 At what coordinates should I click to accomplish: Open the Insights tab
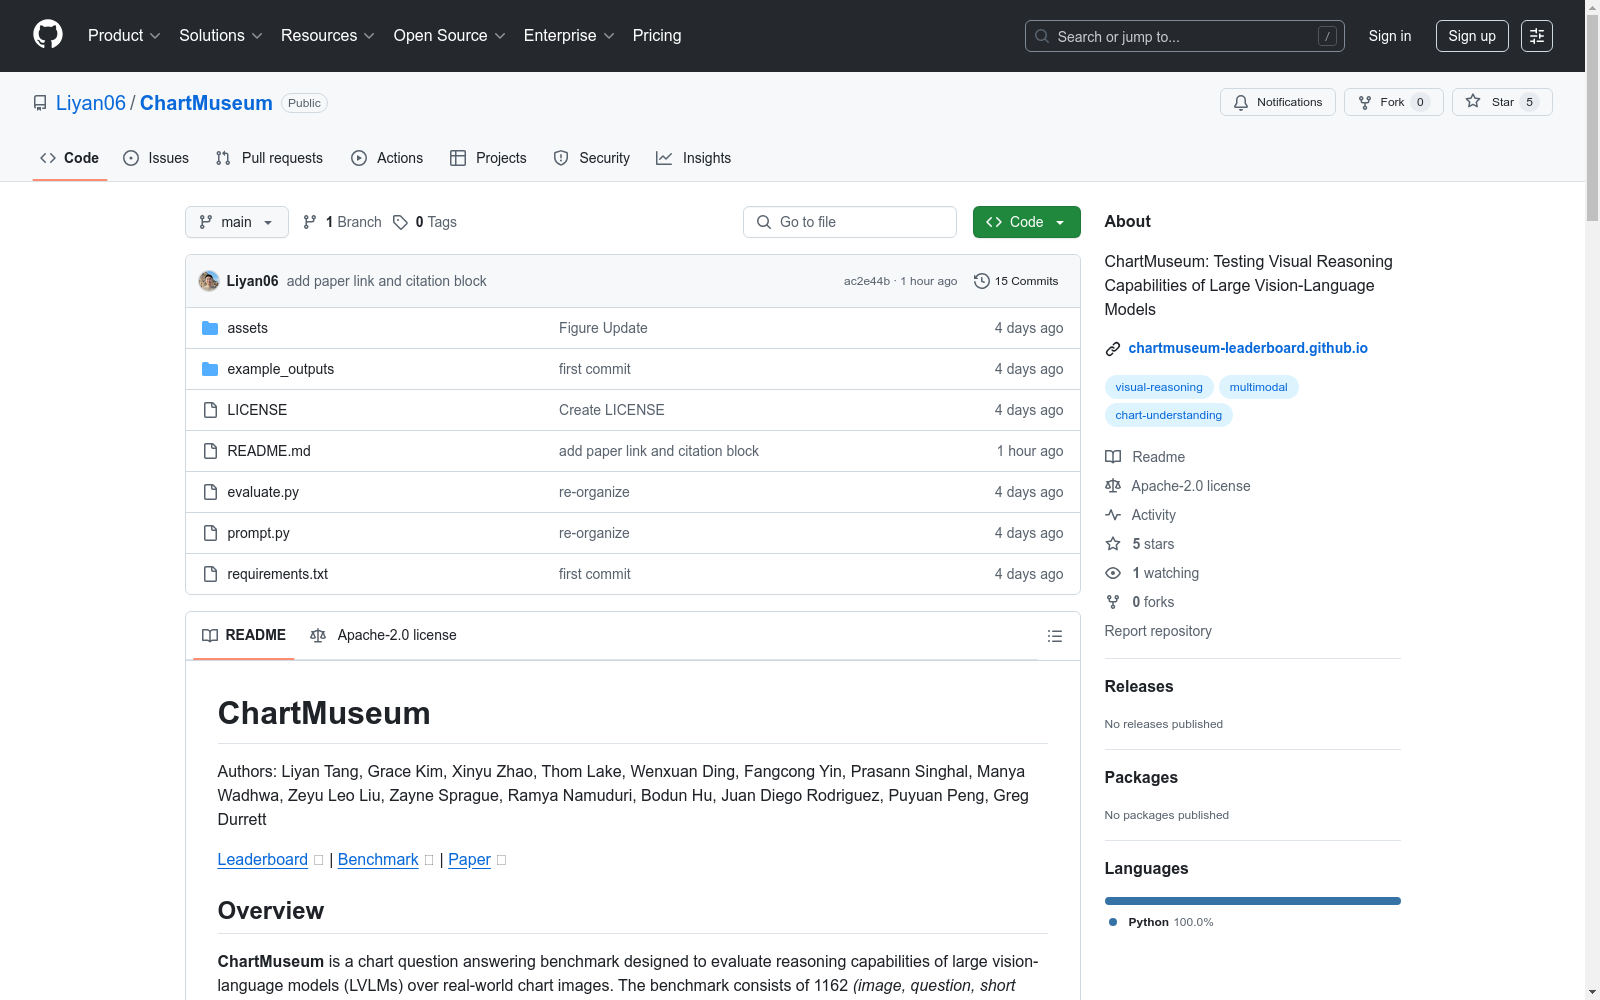click(x=694, y=158)
